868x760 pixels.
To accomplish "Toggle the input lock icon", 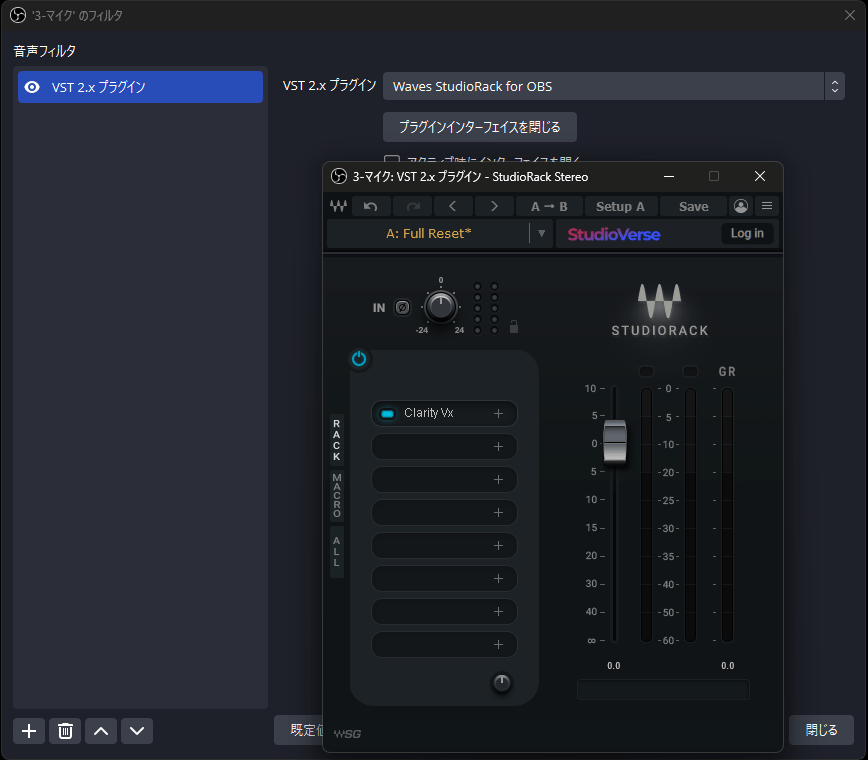I will [x=514, y=327].
